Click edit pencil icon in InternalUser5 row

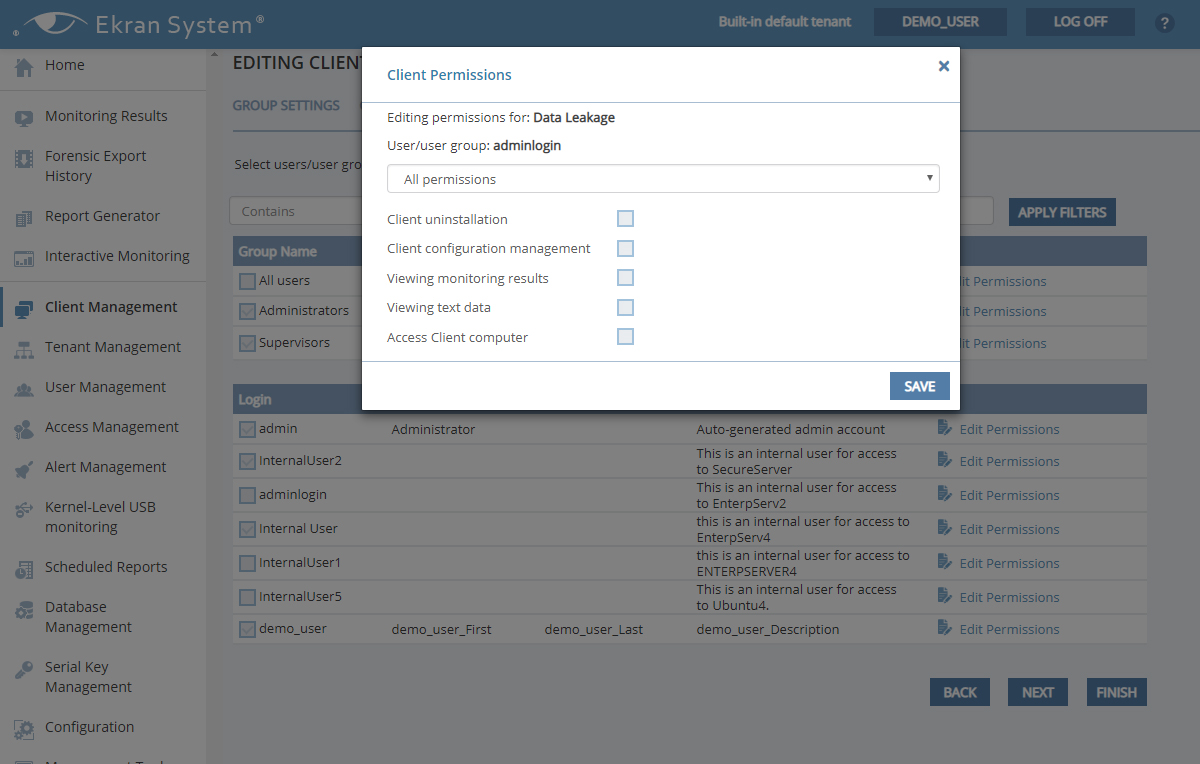pyautogui.click(x=945, y=596)
